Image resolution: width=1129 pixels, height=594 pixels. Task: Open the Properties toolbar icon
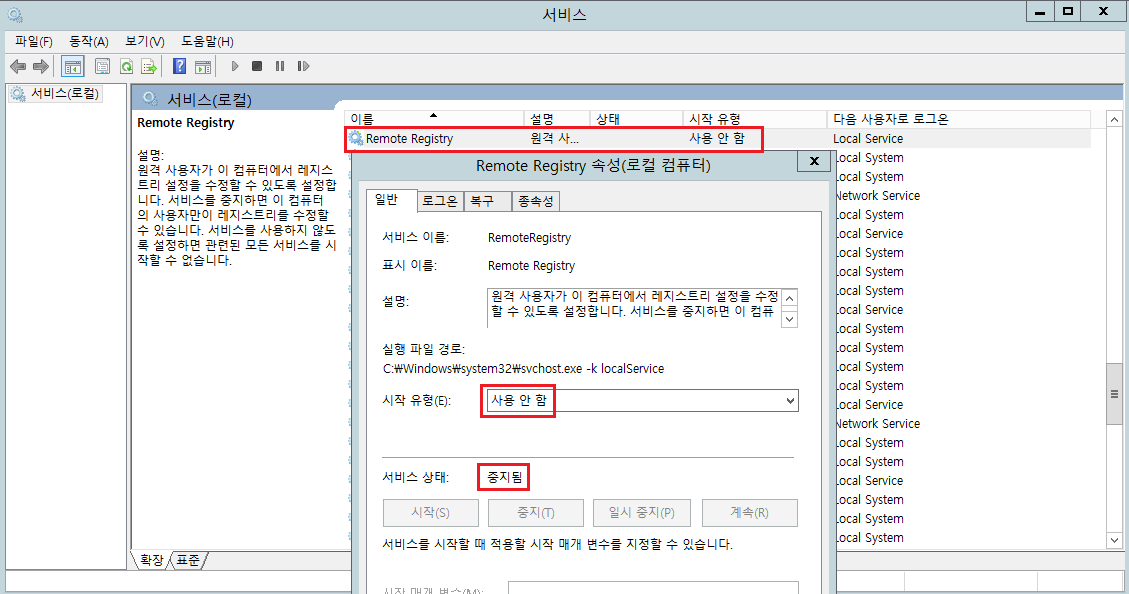pos(102,67)
